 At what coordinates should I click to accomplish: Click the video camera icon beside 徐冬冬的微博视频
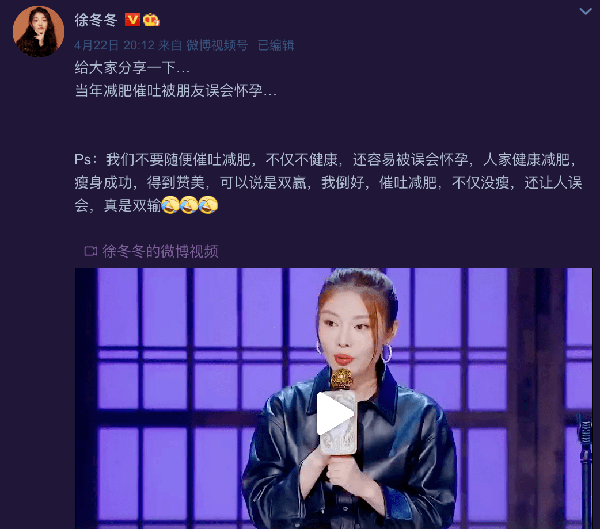pyautogui.click(x=91, y=251)
